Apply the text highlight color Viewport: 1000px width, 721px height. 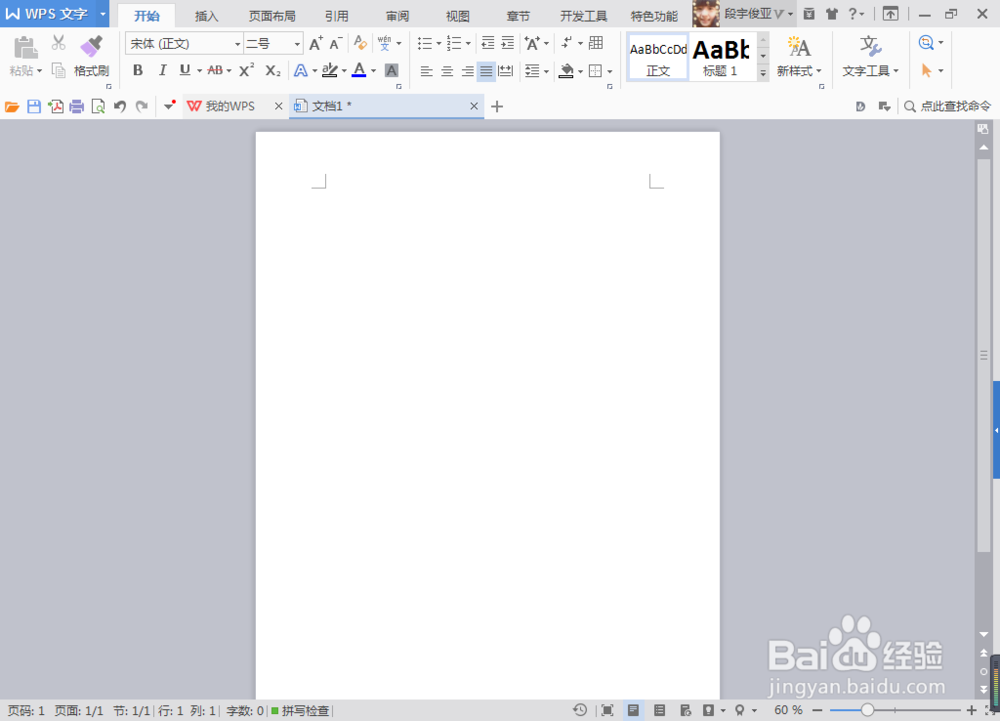click(330, 70)
